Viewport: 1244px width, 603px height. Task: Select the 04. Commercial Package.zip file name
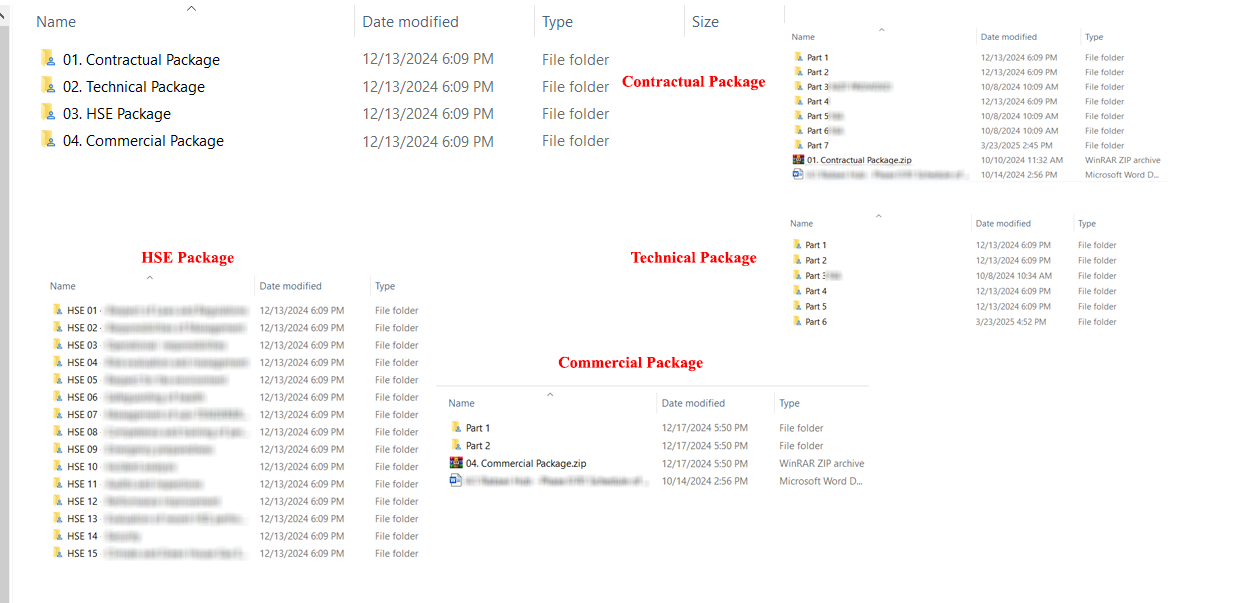click(x=525, y=464)
